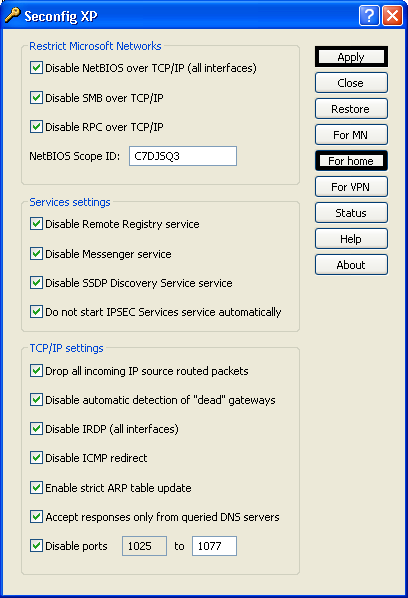The height and width of the screenshot is (598, 408).
Task: Uncheck Drop all incoming IP source routed packets
Action: tap(36, 371)
